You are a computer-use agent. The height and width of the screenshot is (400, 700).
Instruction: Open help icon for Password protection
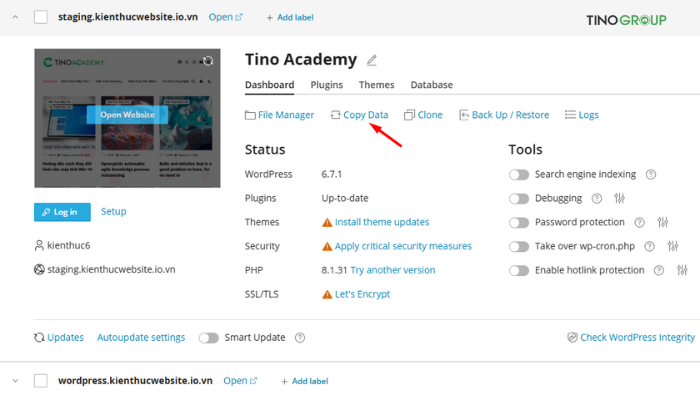click(639, 222)
